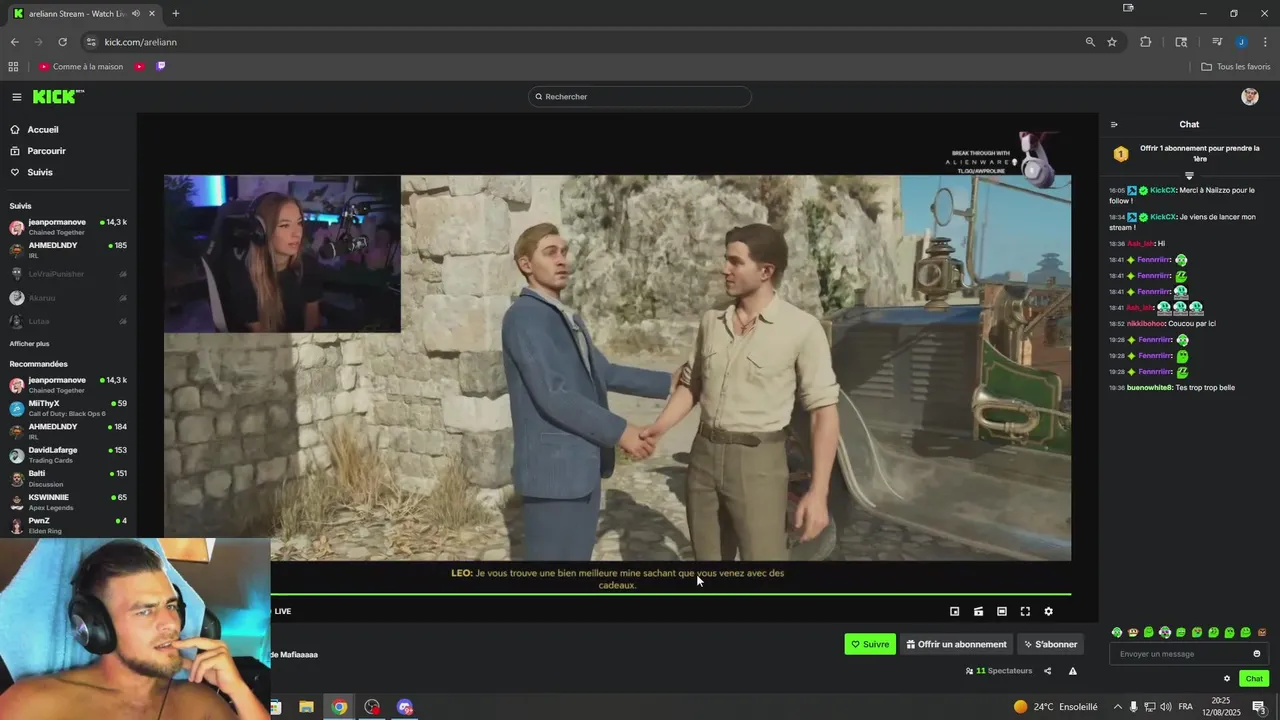Click the 11 Spectateurs viewer count
1280x720 pixels.
coord(999,671)
